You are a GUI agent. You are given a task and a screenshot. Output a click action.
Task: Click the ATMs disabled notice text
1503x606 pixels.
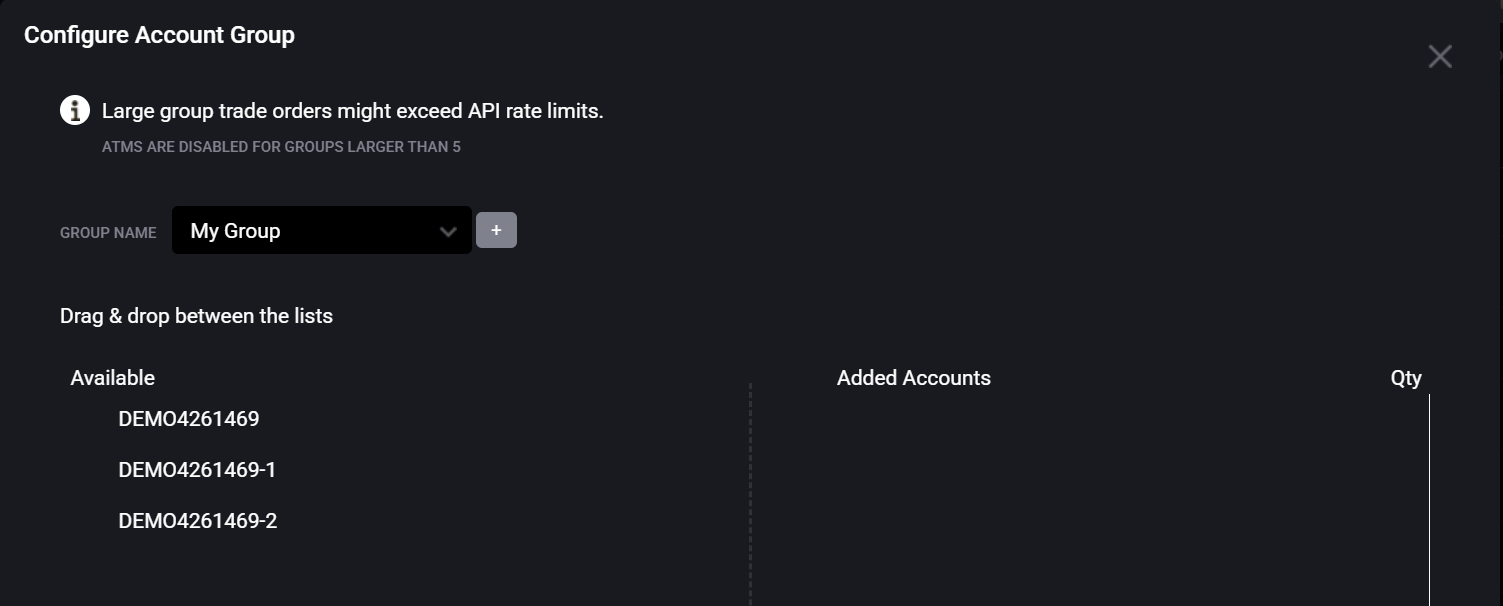[281, 147]
